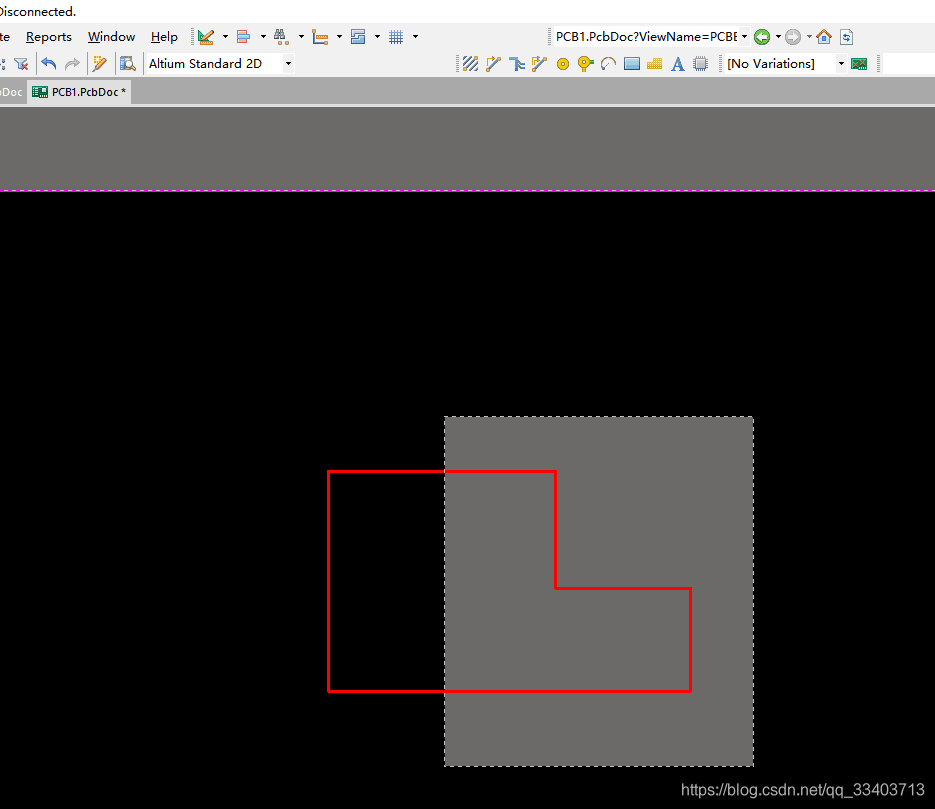This screenshot has width=935, height=809.
Task: Open the Window menu
Action: 112,37
